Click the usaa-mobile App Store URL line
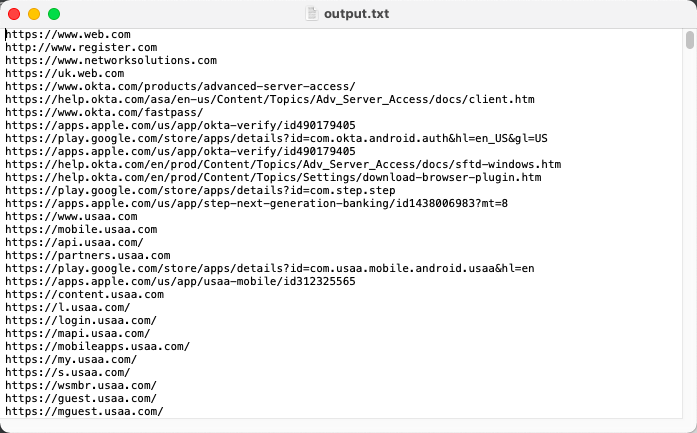 (x=180, y=281)
